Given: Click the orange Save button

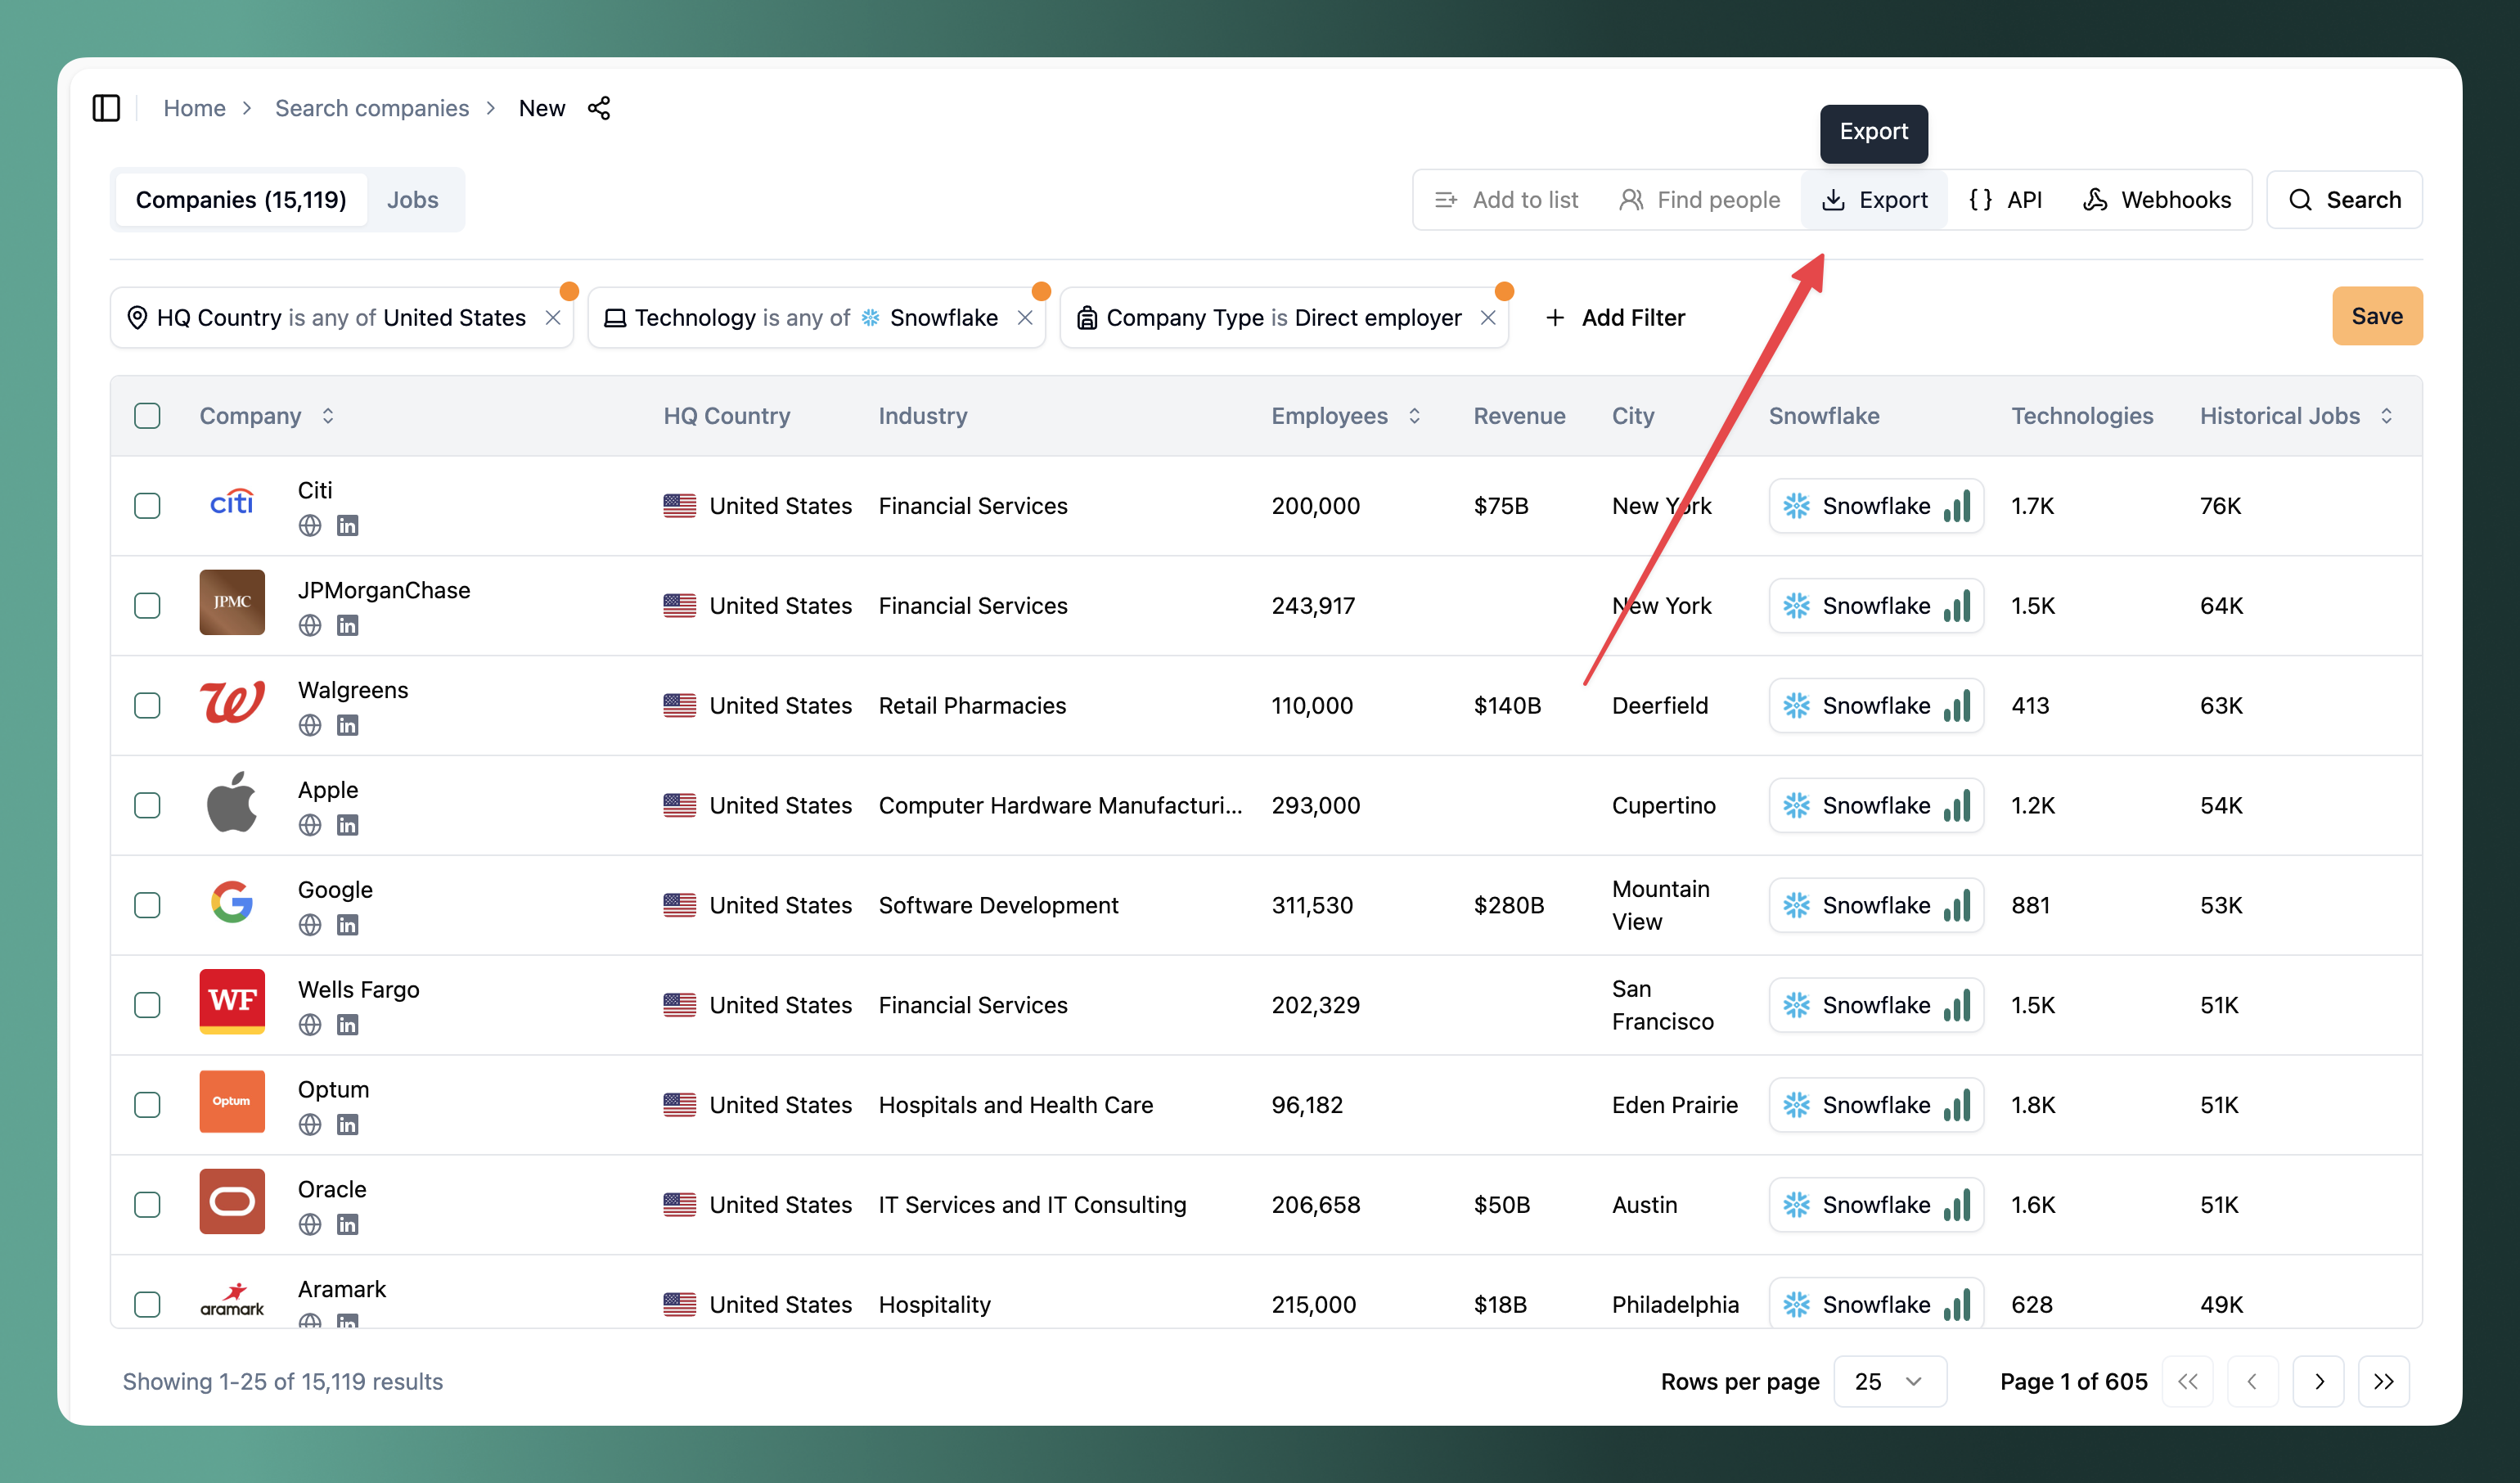Looking at the screenshot, I should (2376, 317).
